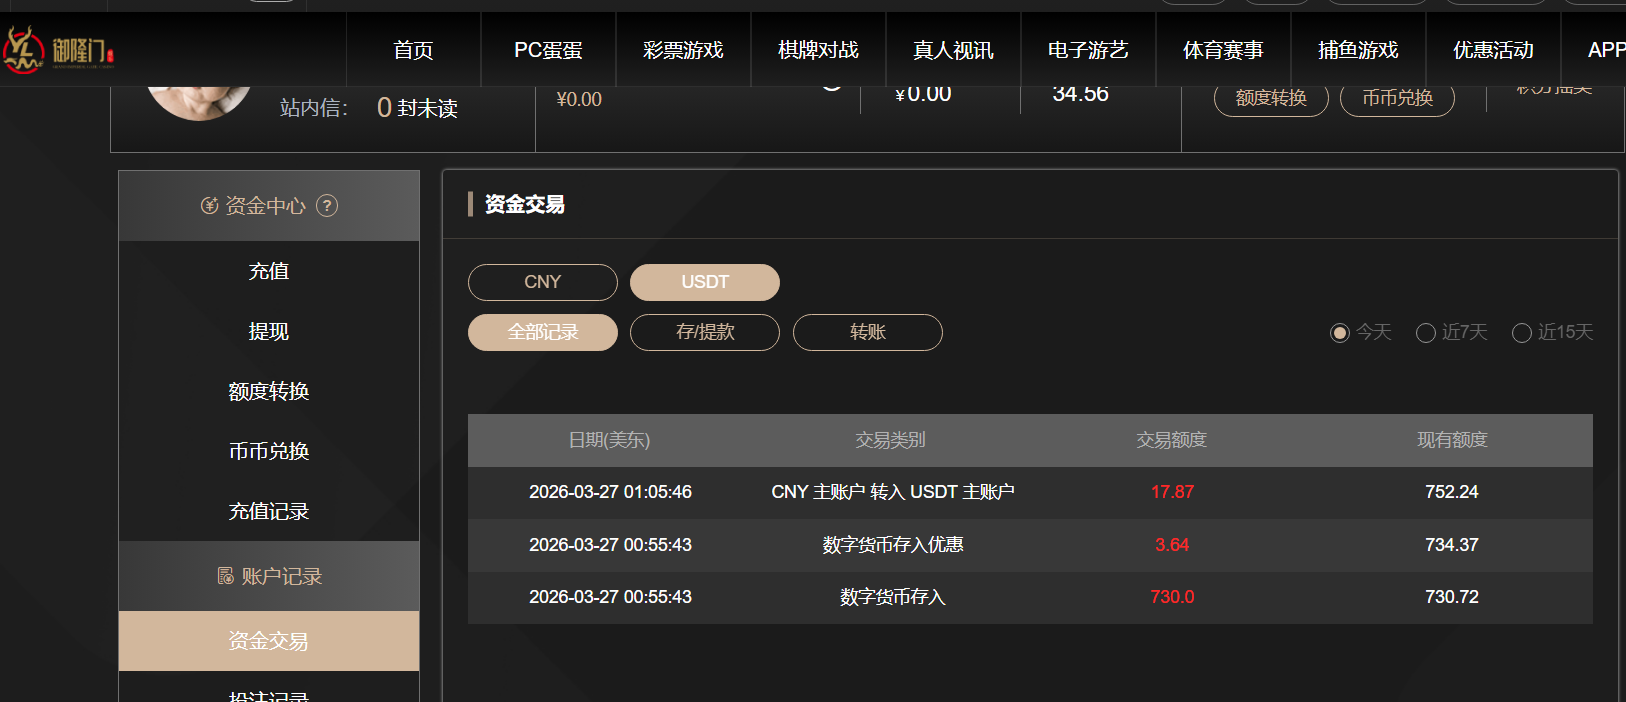
Task: Open 提现 in the sidebar
Action: click(x=269, y=331)
